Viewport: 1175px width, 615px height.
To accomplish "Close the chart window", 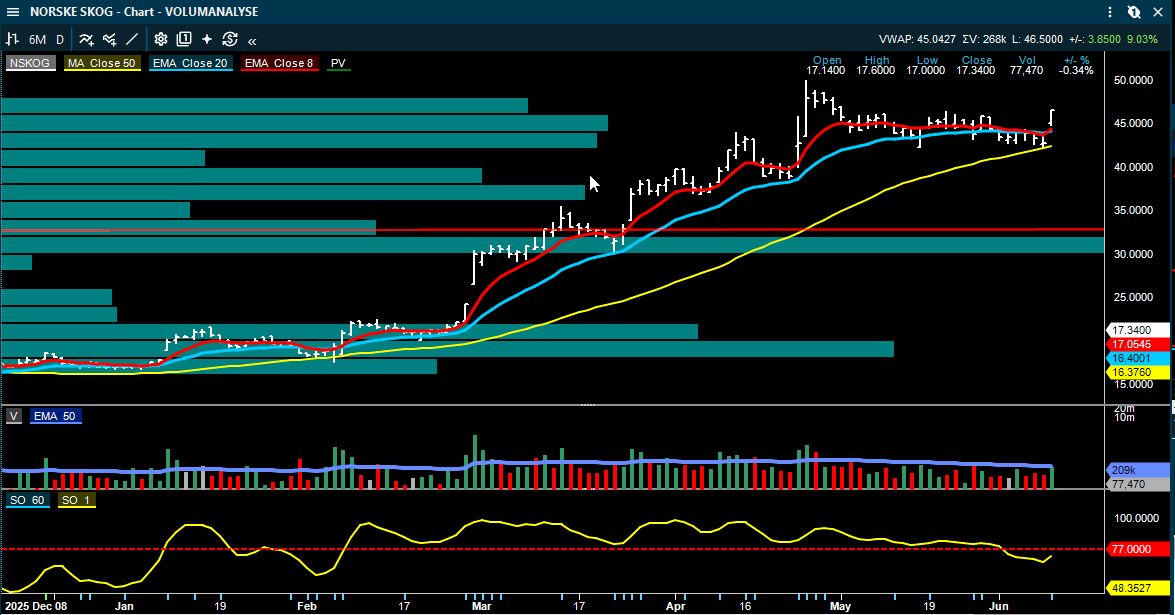I will [x=1158, y=12].
